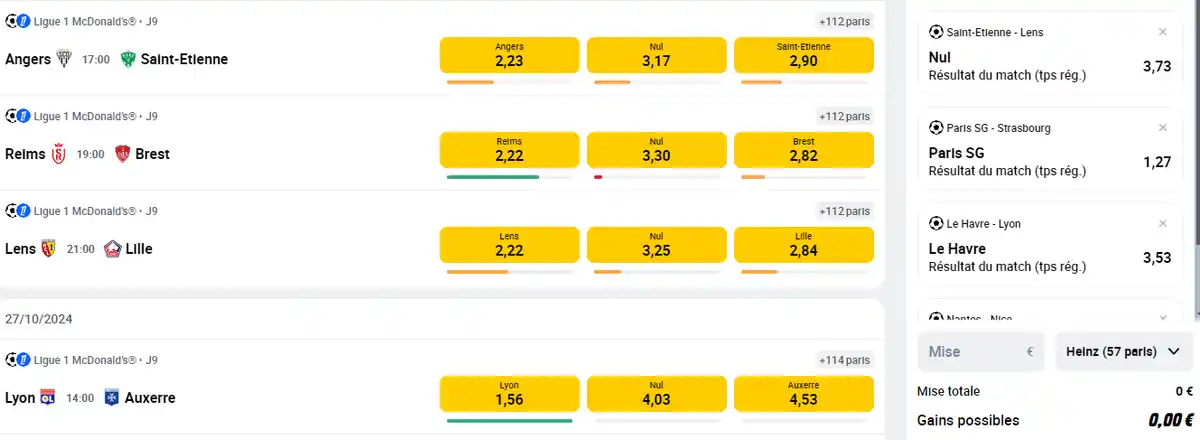Open Ligue 1 McDonald's link above Lens - Lille
The image size is (1200, 440).
click(85, 211)
